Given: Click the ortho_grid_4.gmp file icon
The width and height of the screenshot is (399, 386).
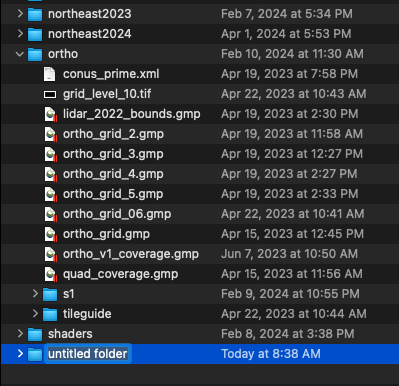Looking at the screenshot, I should coord(51,174).
